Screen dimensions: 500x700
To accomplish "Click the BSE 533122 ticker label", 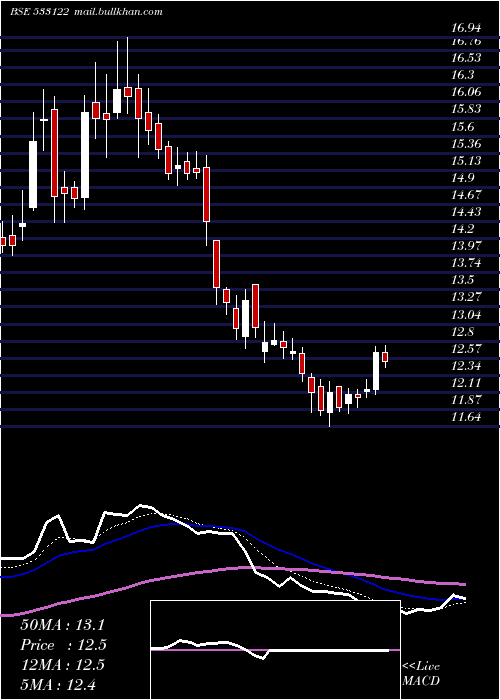I will (x=39, y=12).
